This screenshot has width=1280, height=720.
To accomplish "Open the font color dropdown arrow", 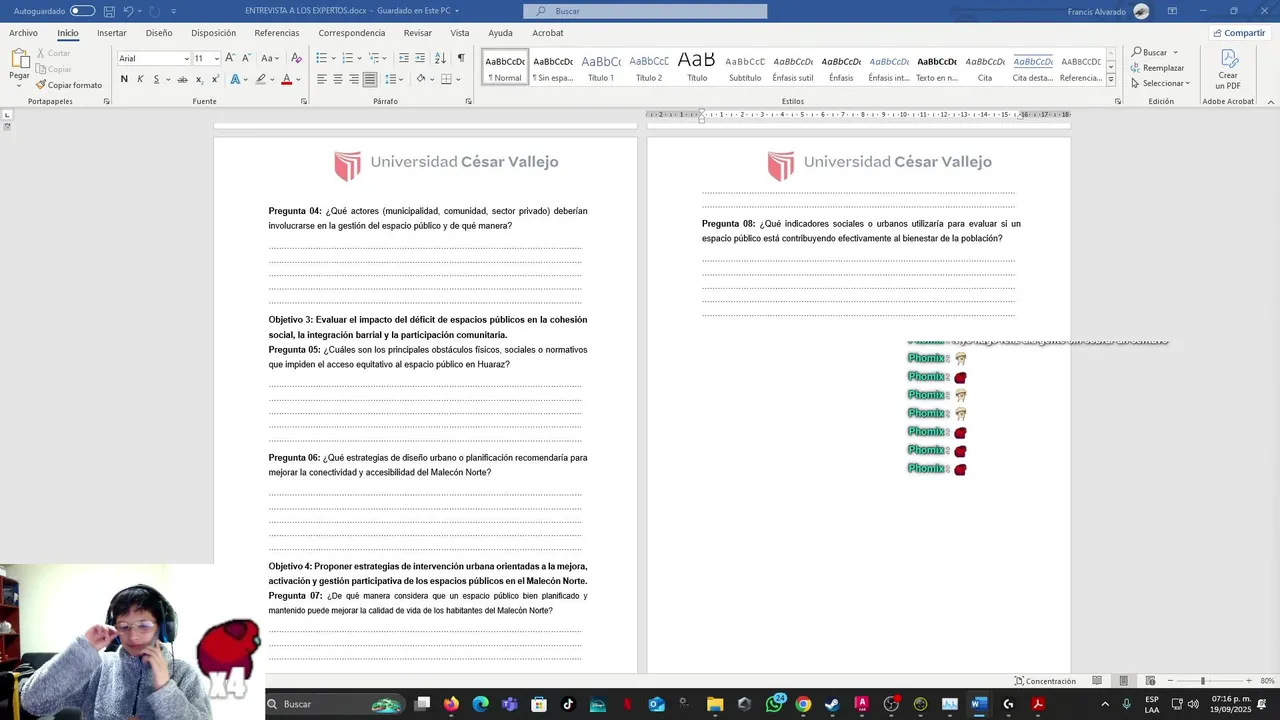I will 299,79.
